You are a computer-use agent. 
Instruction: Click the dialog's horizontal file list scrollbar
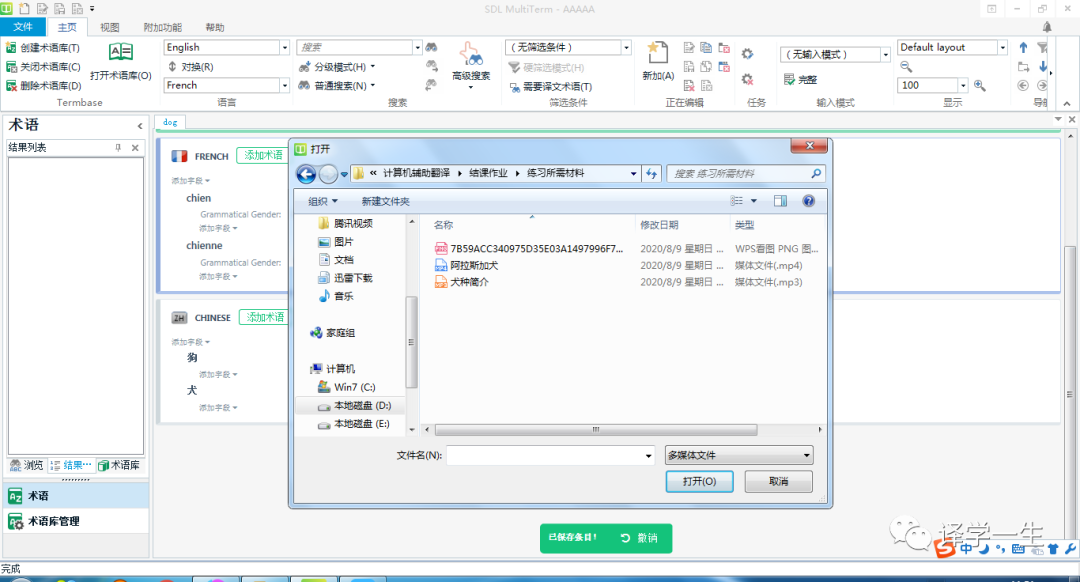pyautogui.click(x=596, y=429)
